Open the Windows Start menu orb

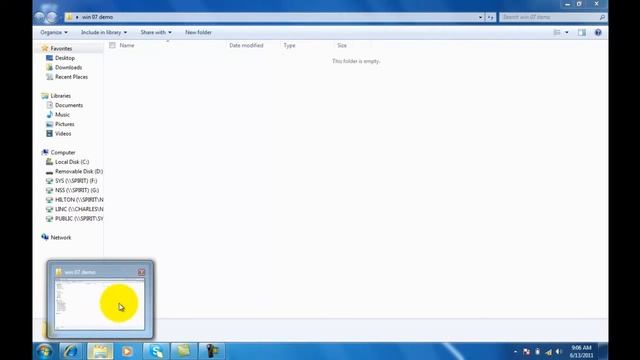(44, 351)
